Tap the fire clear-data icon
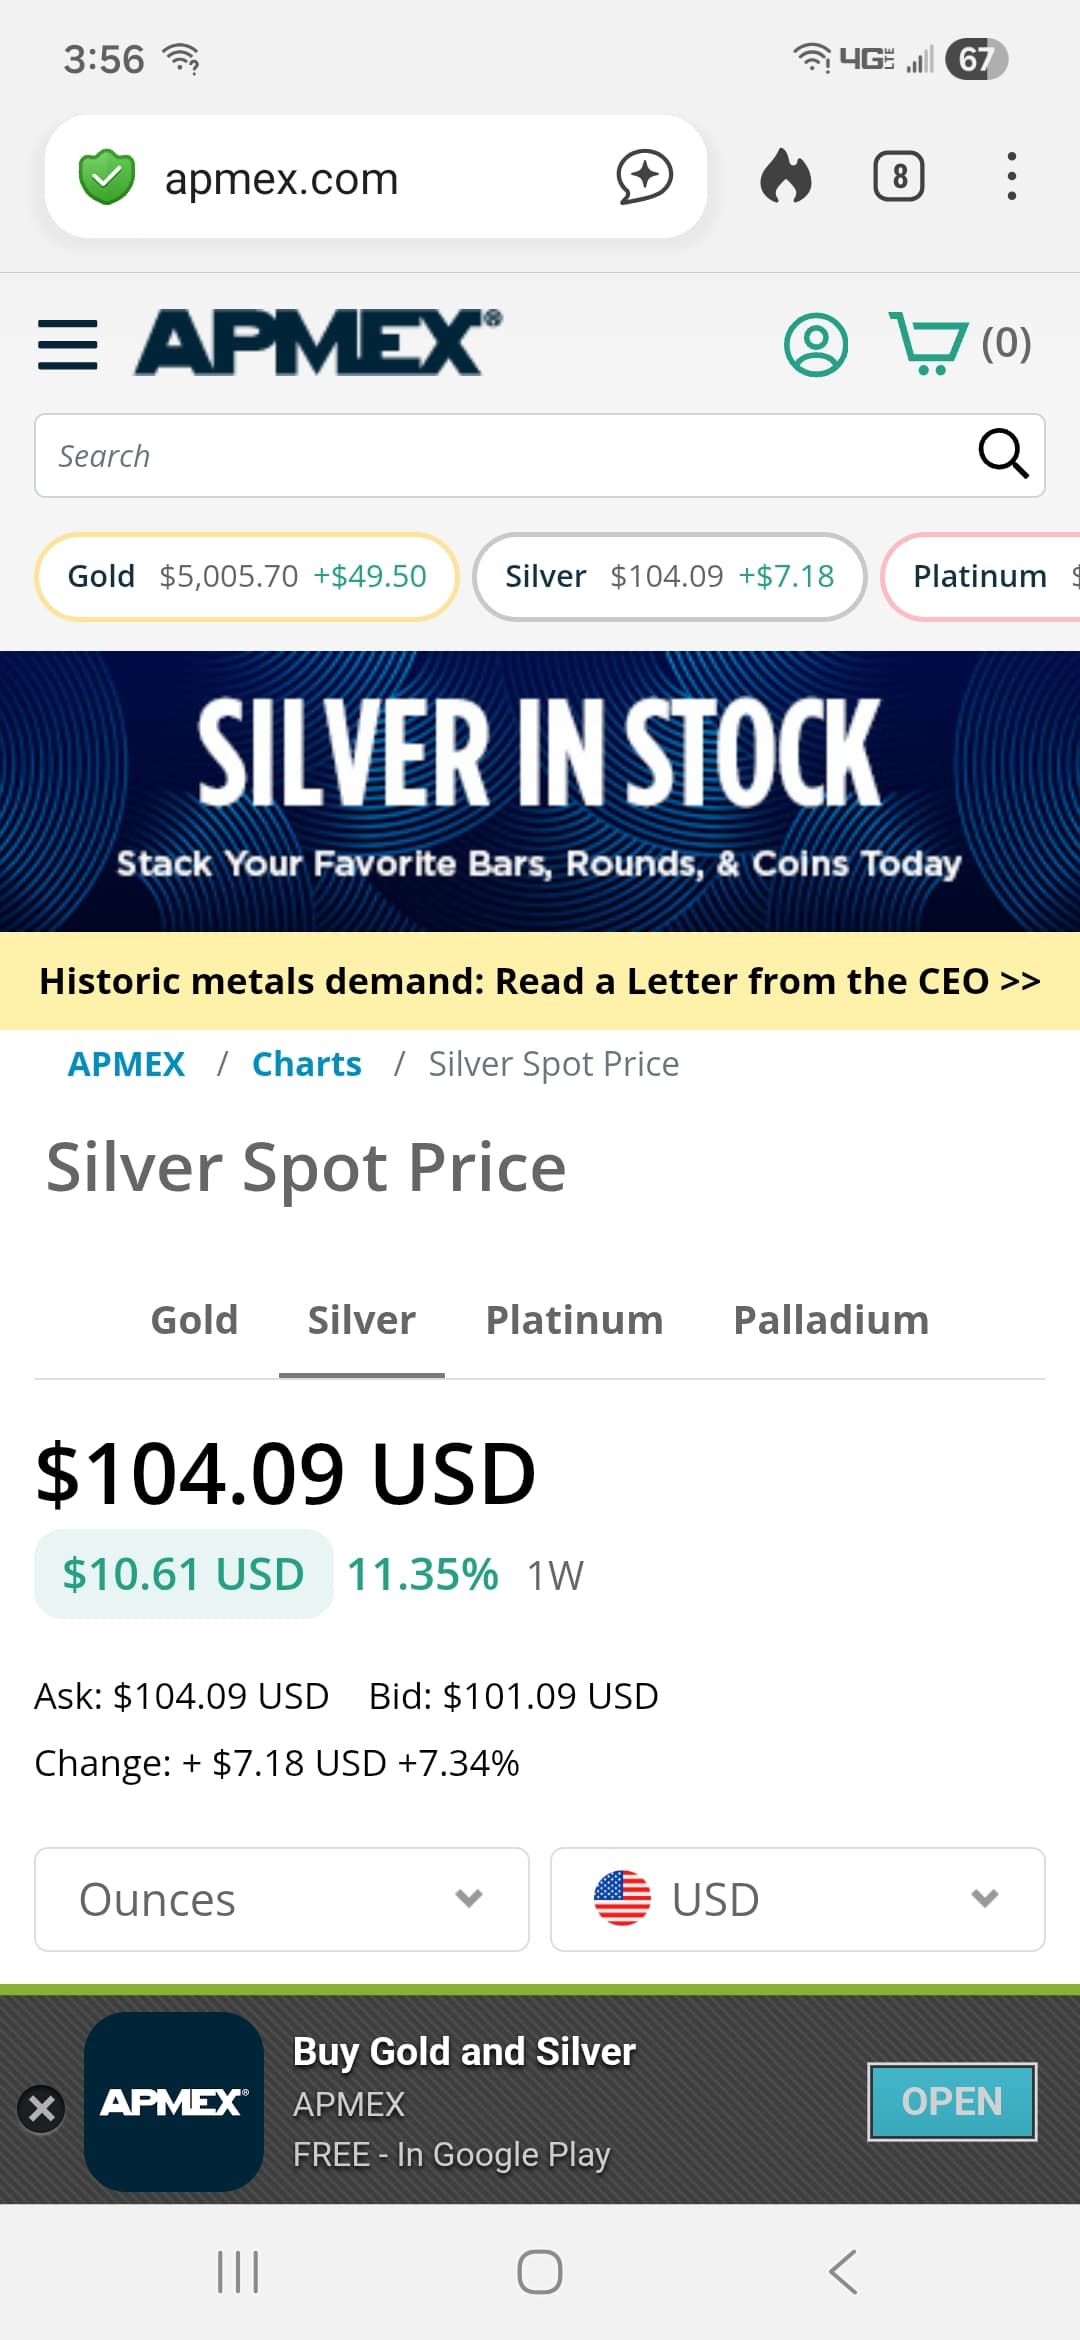This screenshot has height=2340, width=1080. coord(786,177)
